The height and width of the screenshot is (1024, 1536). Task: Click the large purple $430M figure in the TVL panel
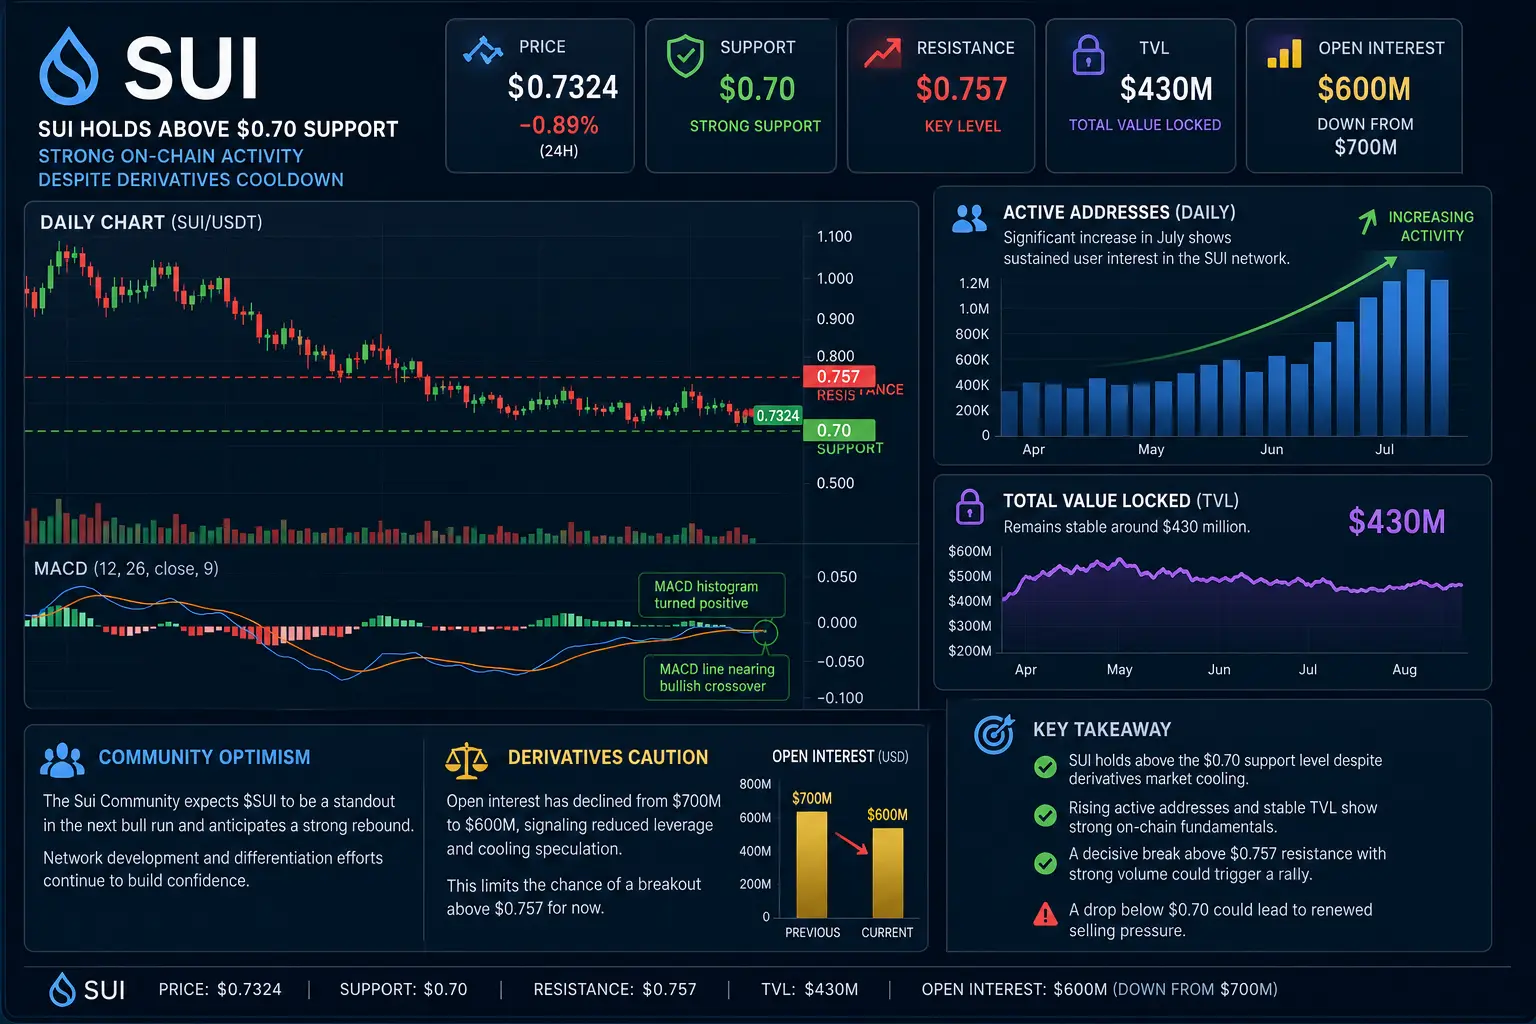point(1396,521)
